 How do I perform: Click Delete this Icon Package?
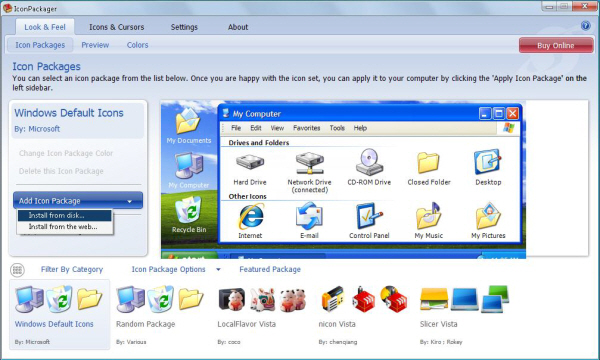[x=61, y=171]
